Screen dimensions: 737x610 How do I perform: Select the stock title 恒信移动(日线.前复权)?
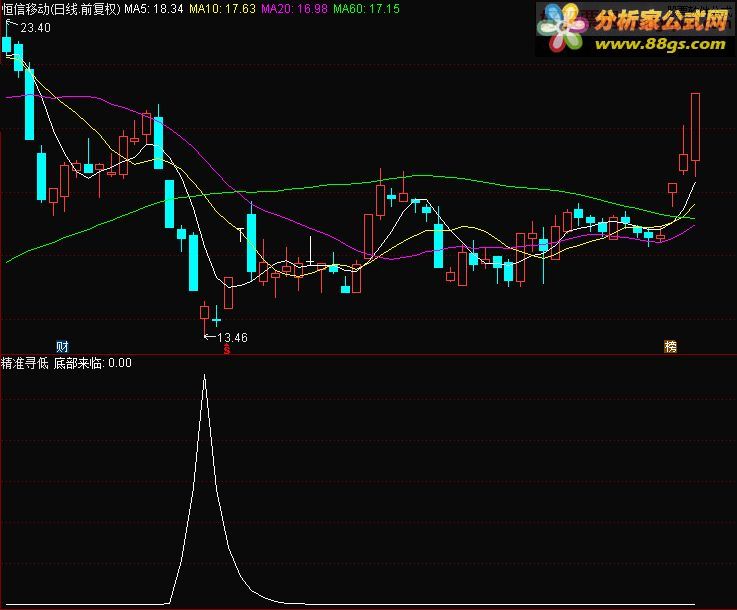coord(61,9)
